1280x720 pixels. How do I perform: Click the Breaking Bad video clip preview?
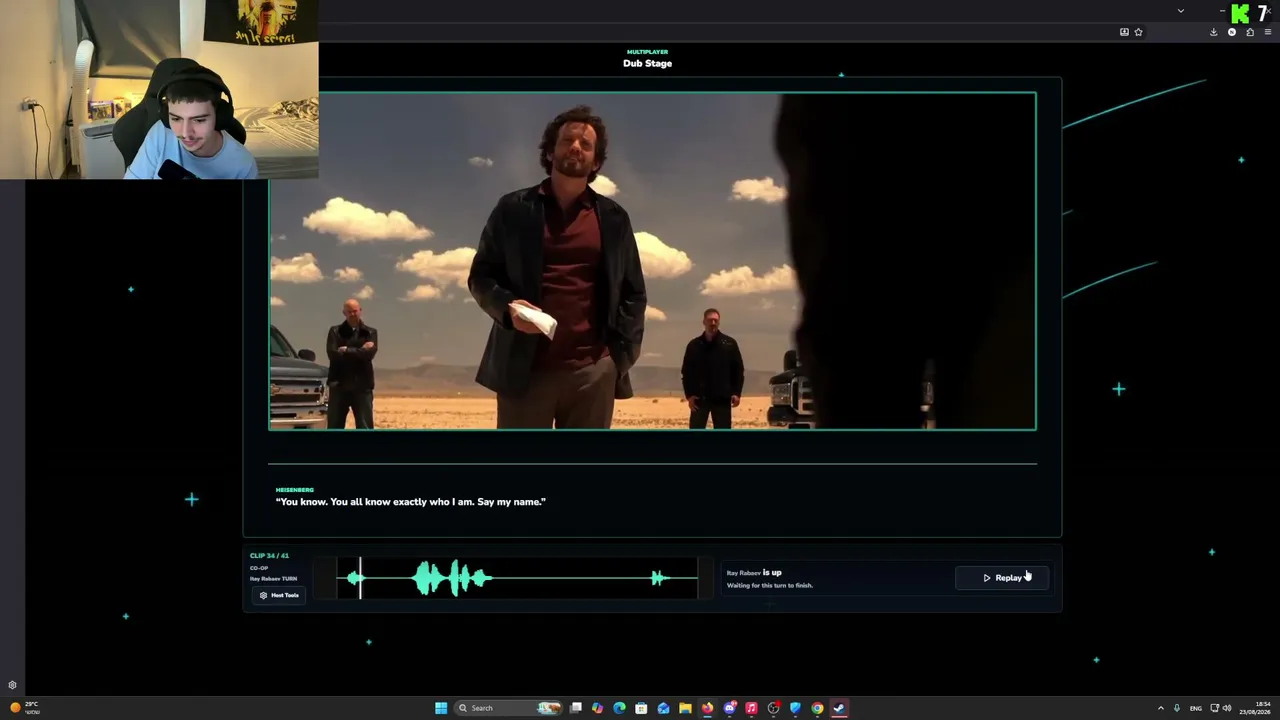652,261
